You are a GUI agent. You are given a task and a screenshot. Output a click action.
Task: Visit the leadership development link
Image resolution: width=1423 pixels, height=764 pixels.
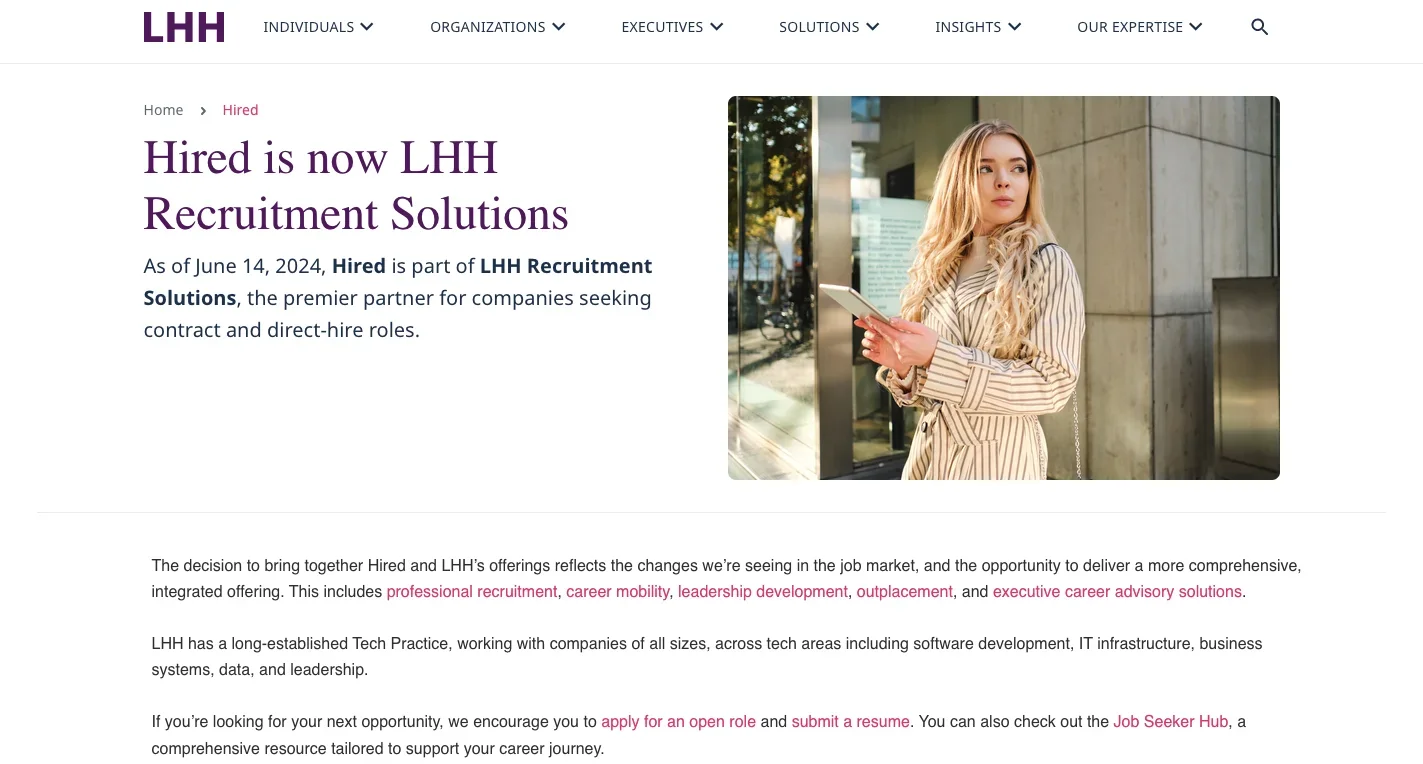coord(763,591)
